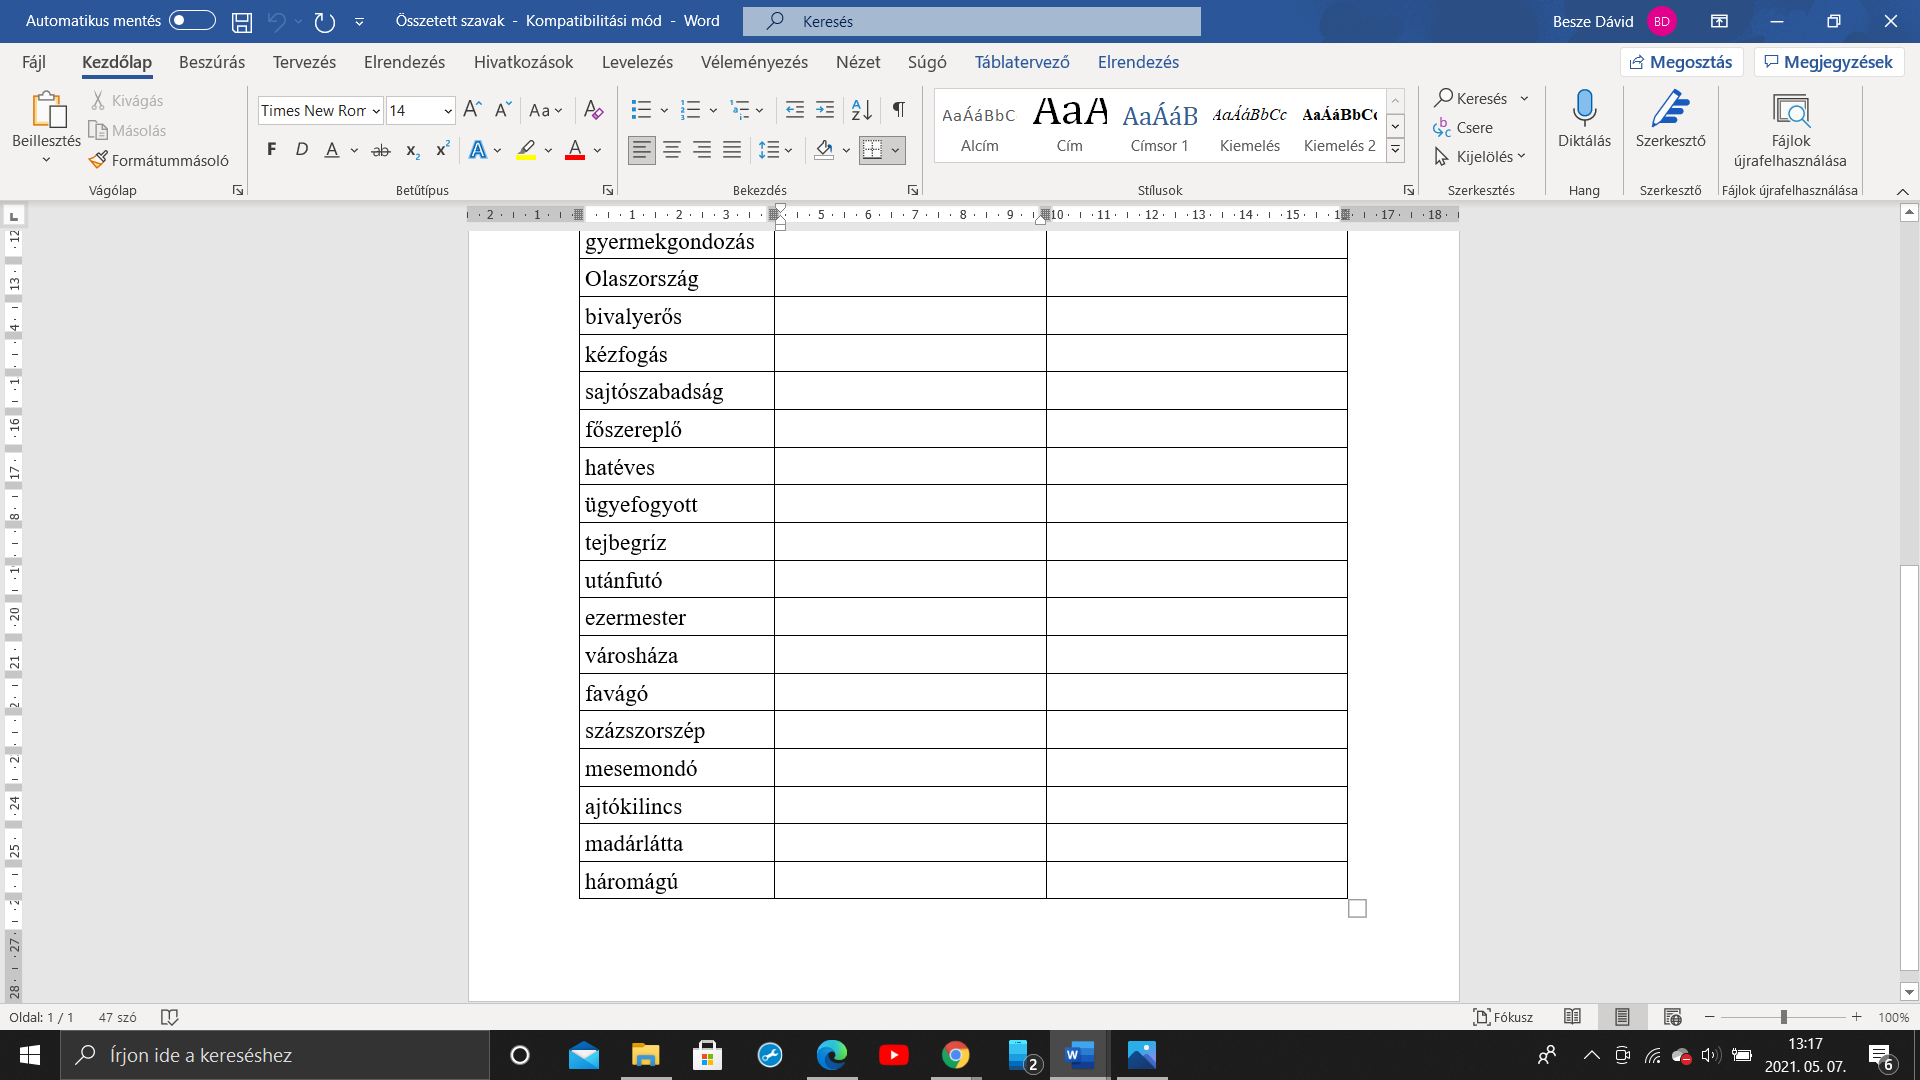The image size is (1920, 1080).
Task: Toggle italic (D) formatting
Action: click(301, 150)
